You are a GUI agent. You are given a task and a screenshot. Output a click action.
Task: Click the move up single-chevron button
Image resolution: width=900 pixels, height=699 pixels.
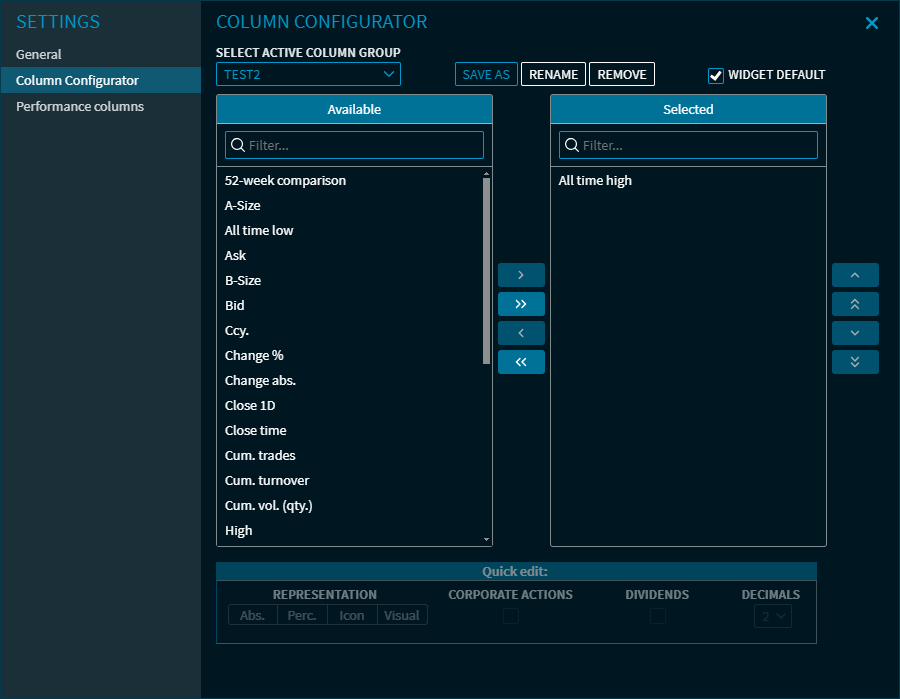tap(855, 275)
